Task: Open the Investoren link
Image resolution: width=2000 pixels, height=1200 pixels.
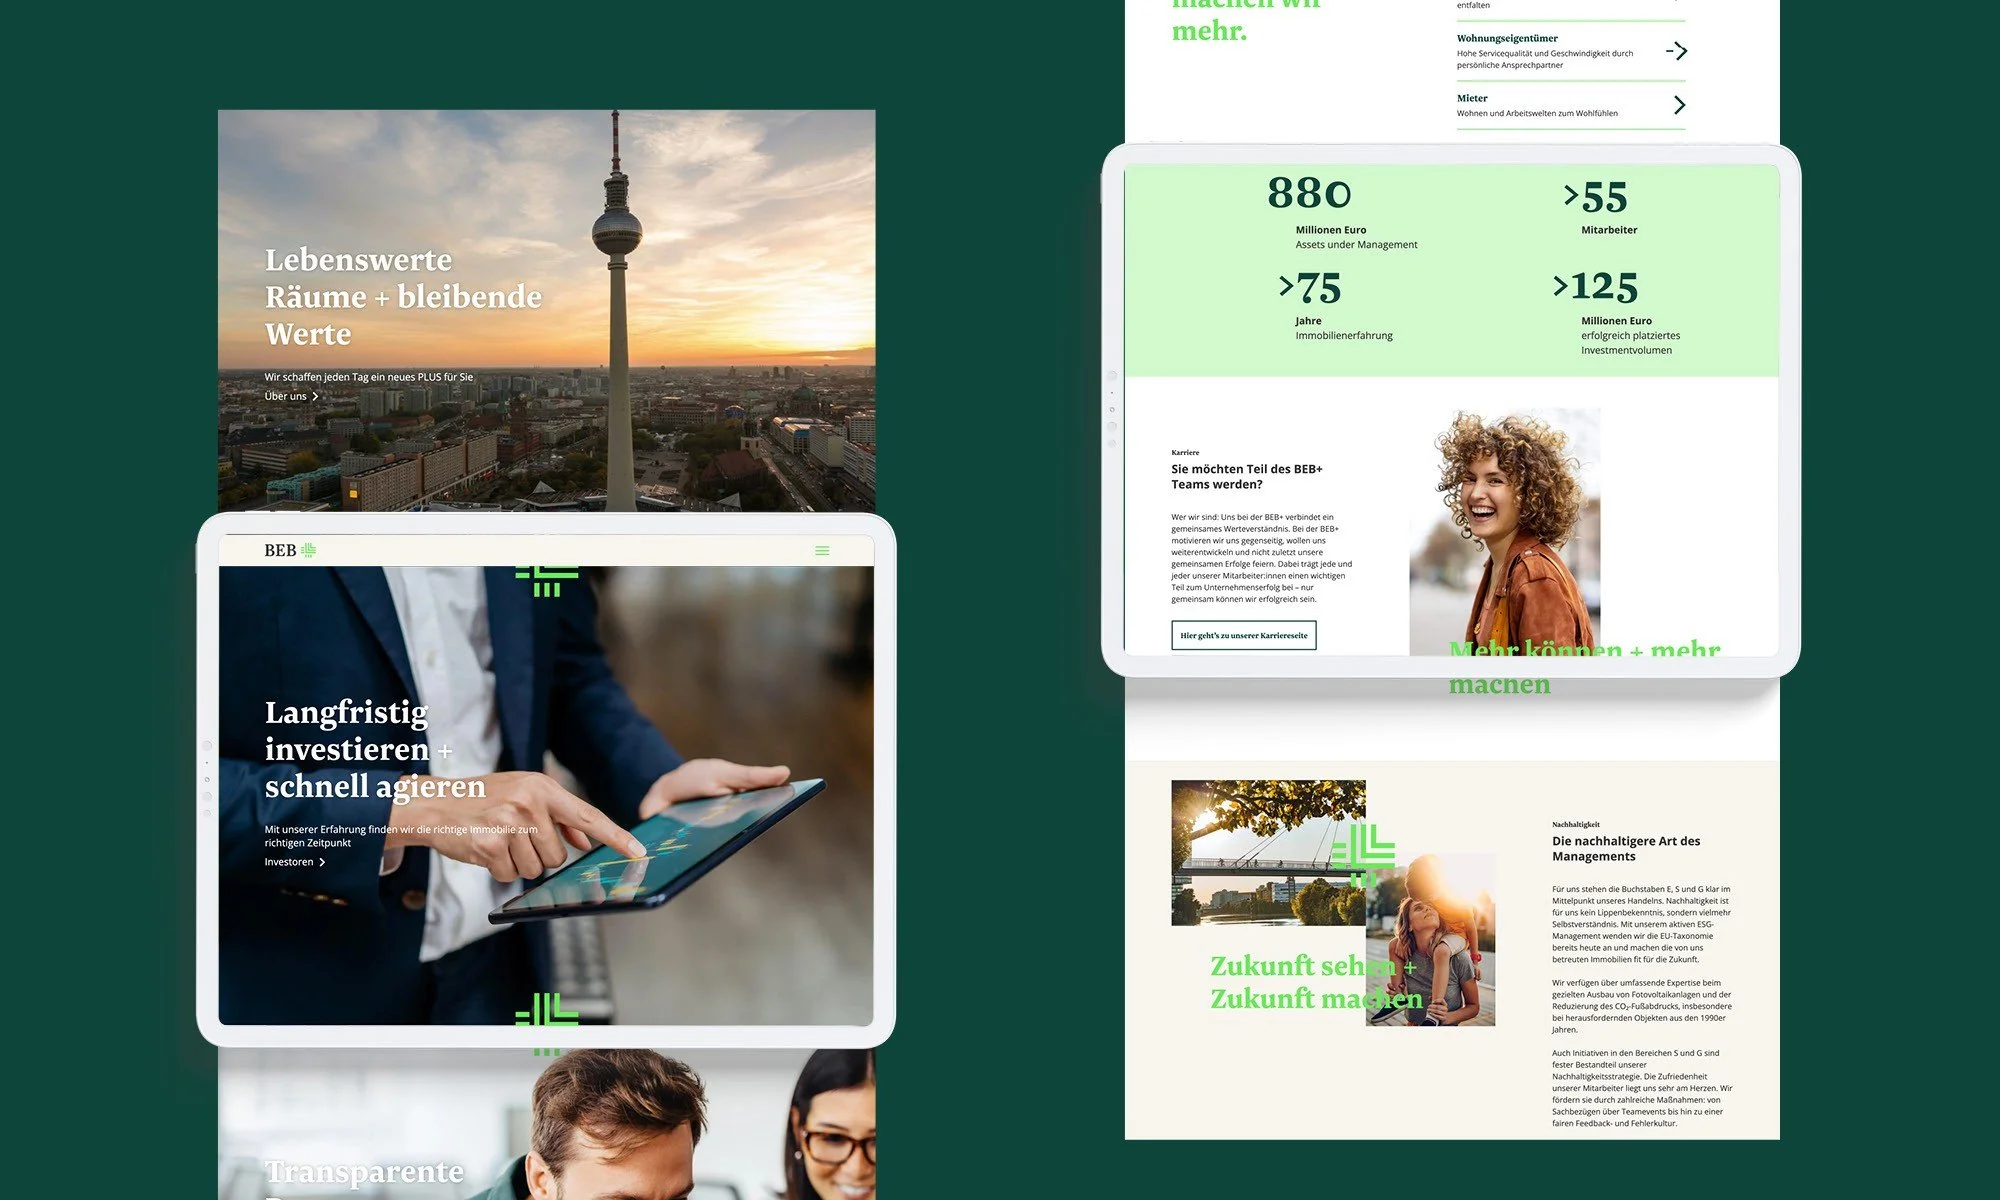Action: [289, 862]
